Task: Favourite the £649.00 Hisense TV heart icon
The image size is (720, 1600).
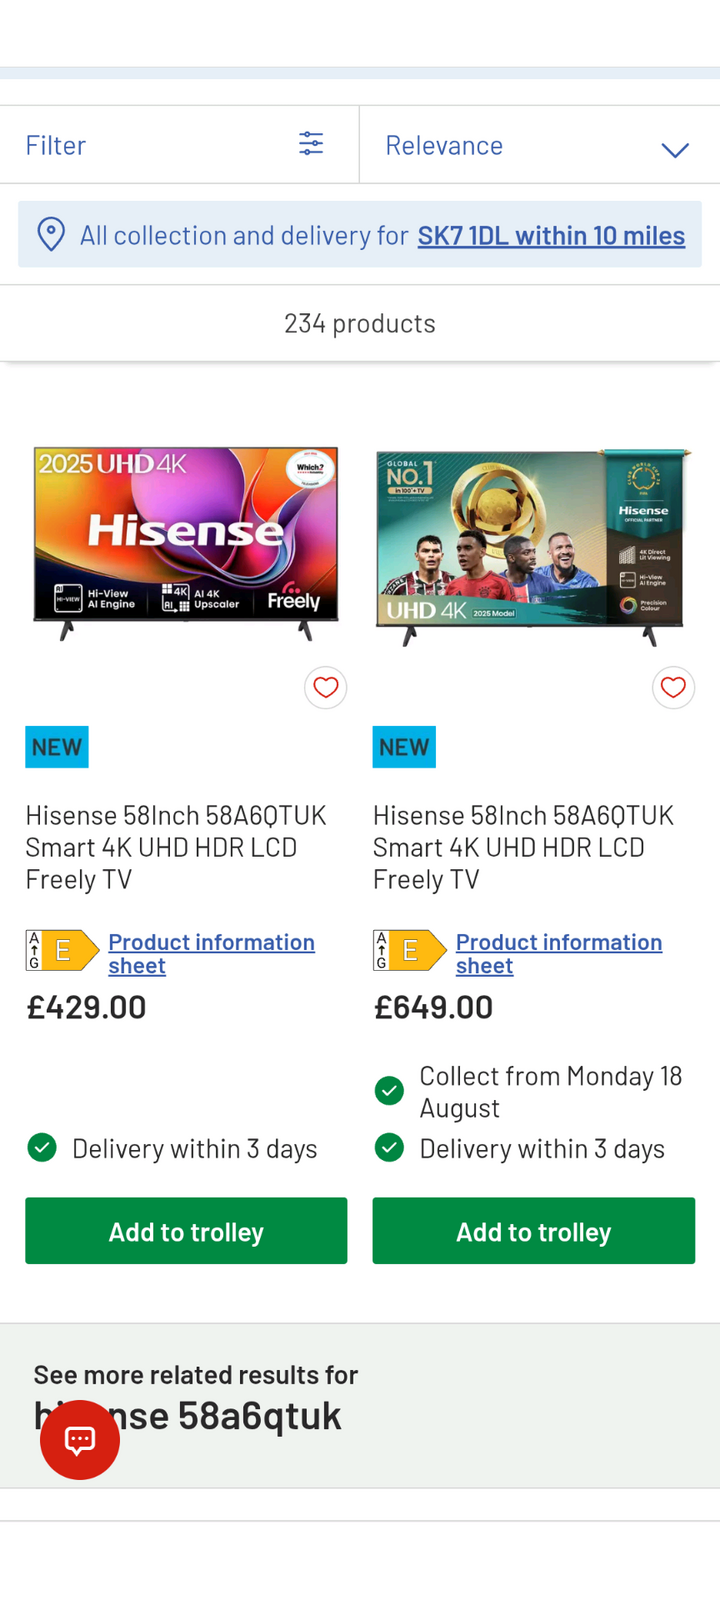Action: point(673,688)
